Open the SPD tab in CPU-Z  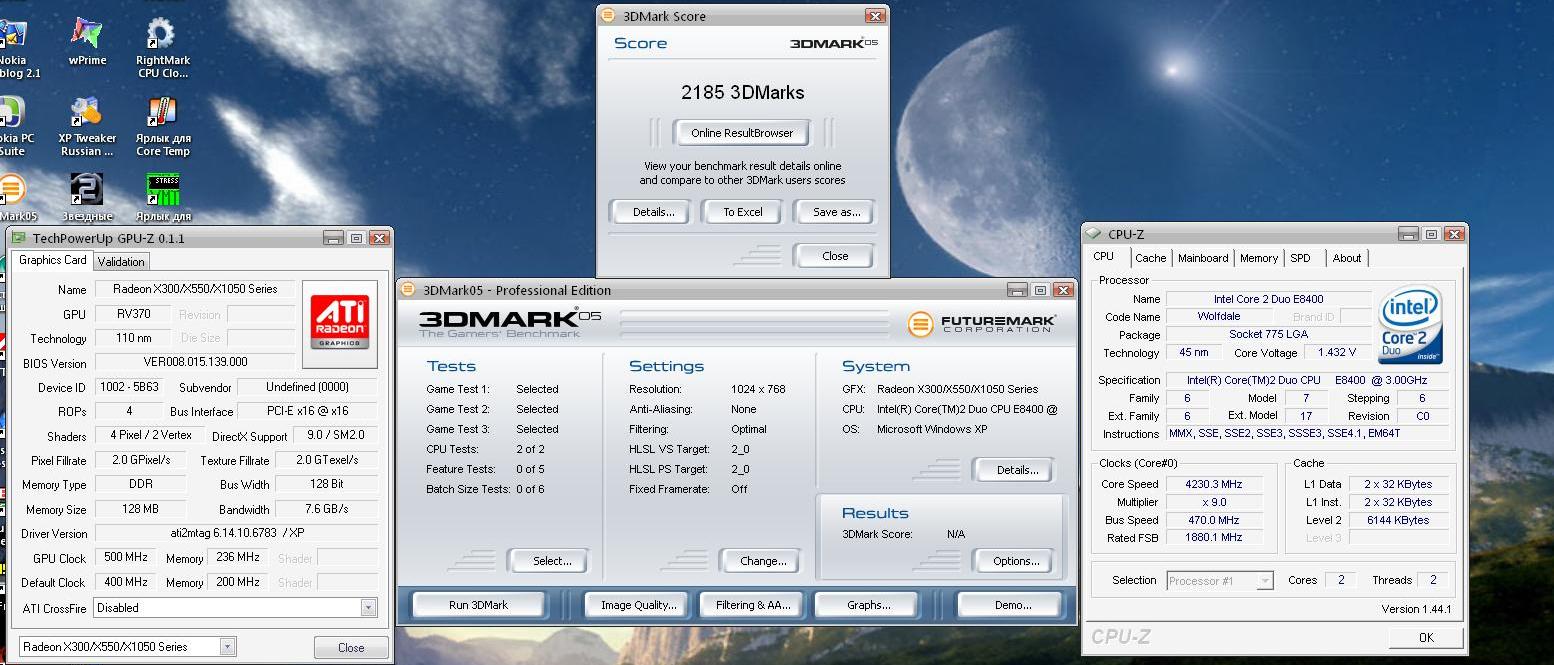(x=1300, y=258)
